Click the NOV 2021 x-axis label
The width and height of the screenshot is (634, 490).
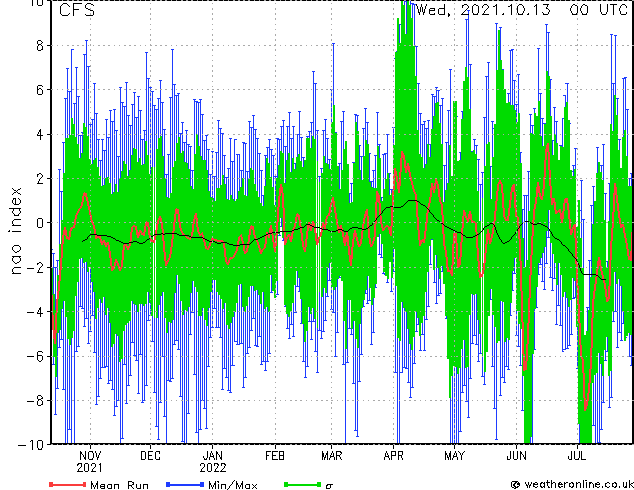click(x=90, y=462)
